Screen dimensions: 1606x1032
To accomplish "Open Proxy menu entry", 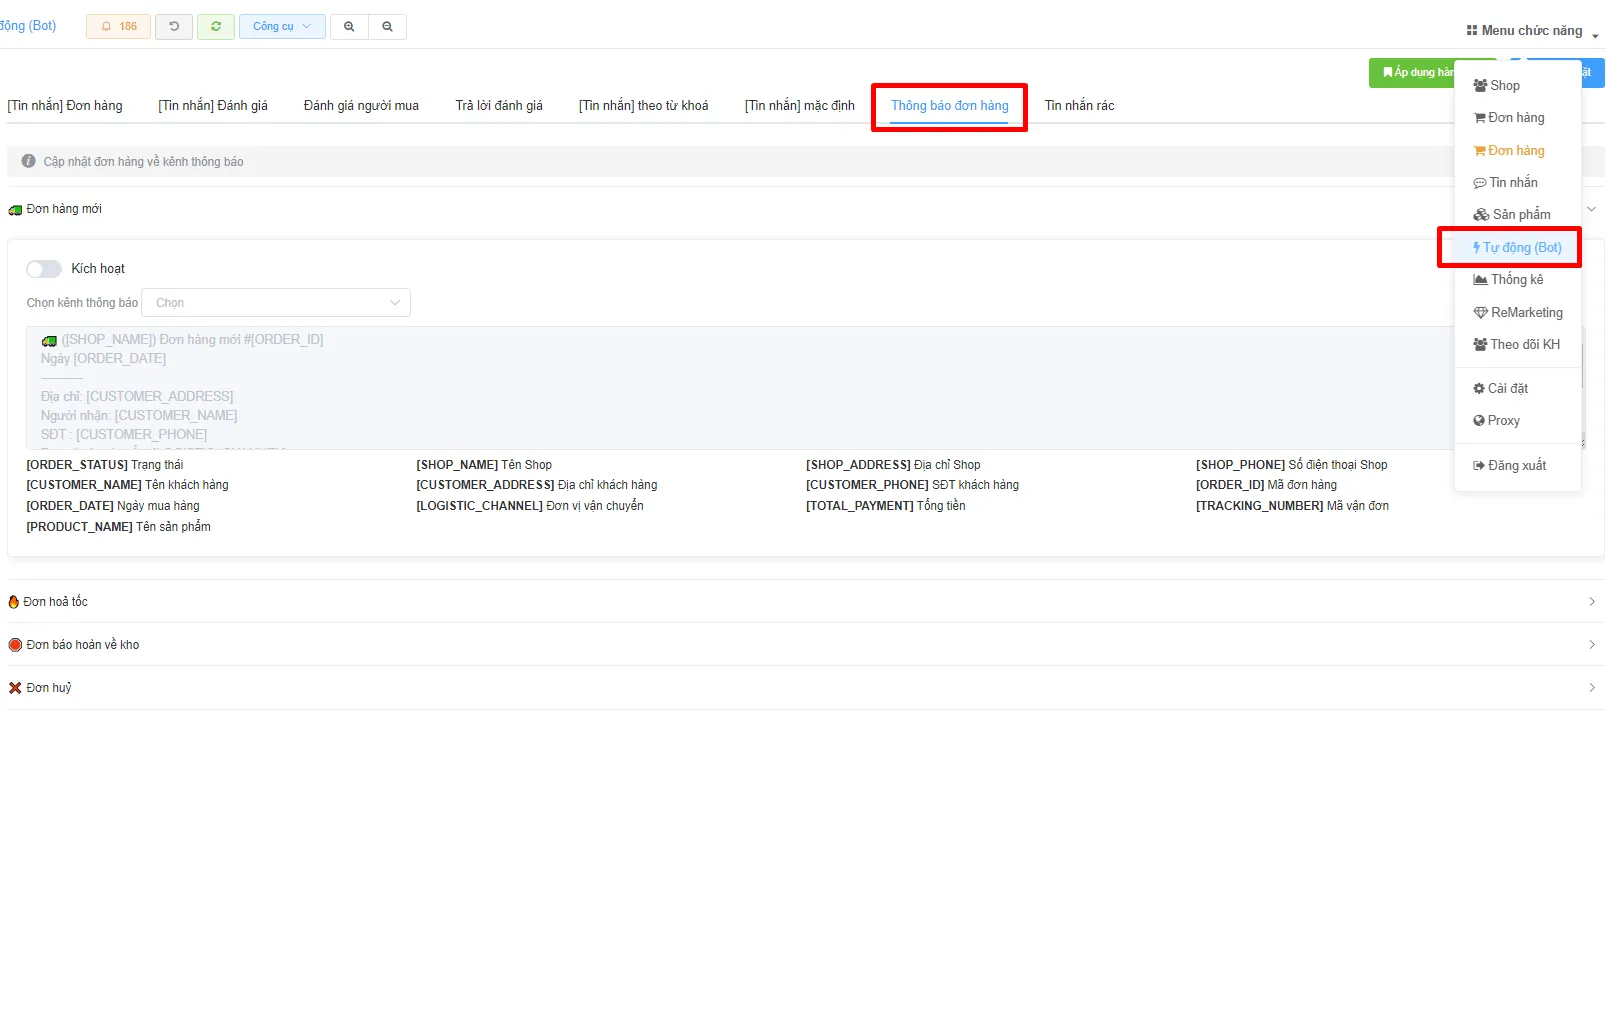I will pos(1496,421).
